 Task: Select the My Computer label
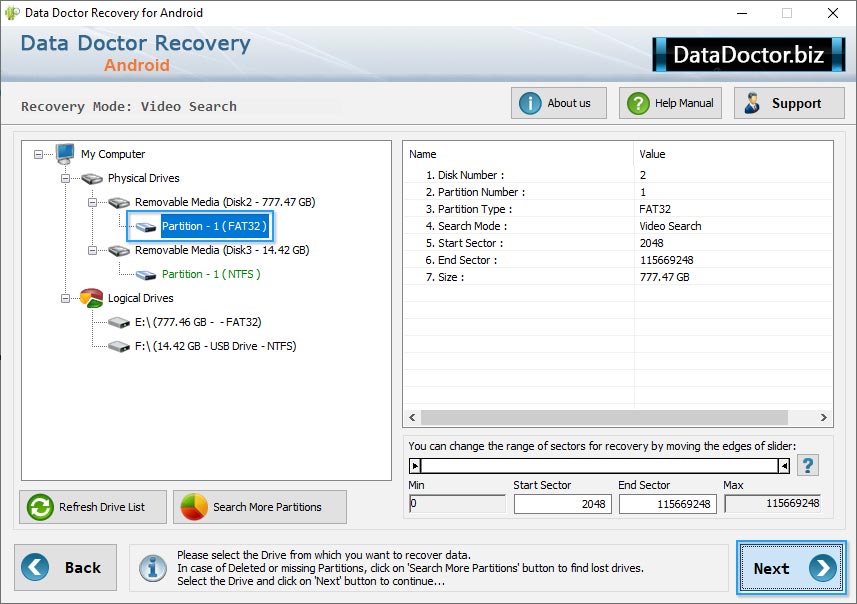[x=113, y=154]
